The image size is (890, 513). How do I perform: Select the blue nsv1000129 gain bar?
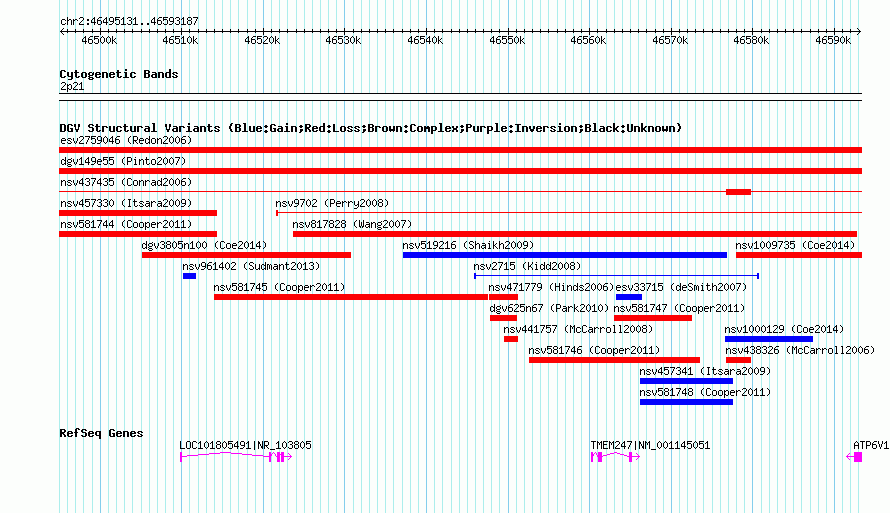click(x=769, y=339)
